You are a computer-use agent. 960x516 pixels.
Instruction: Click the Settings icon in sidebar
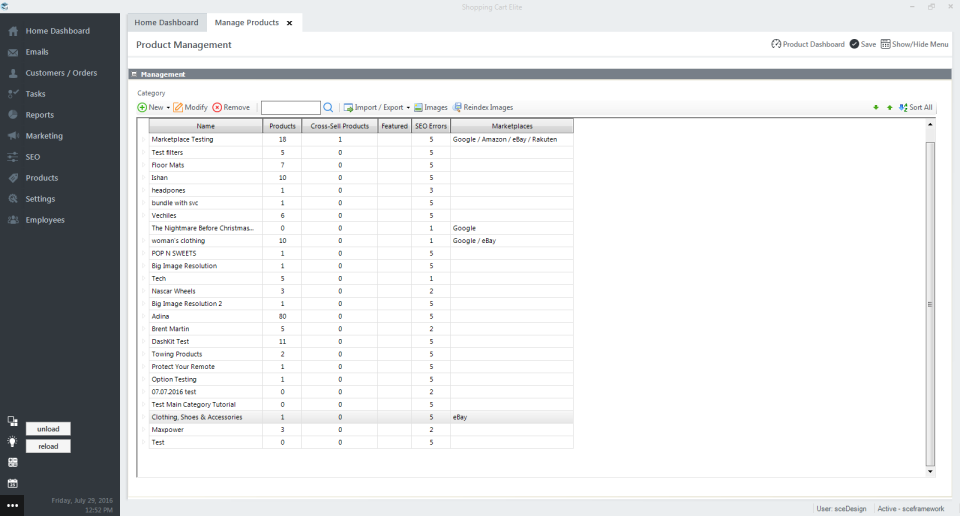coord(13,199)
